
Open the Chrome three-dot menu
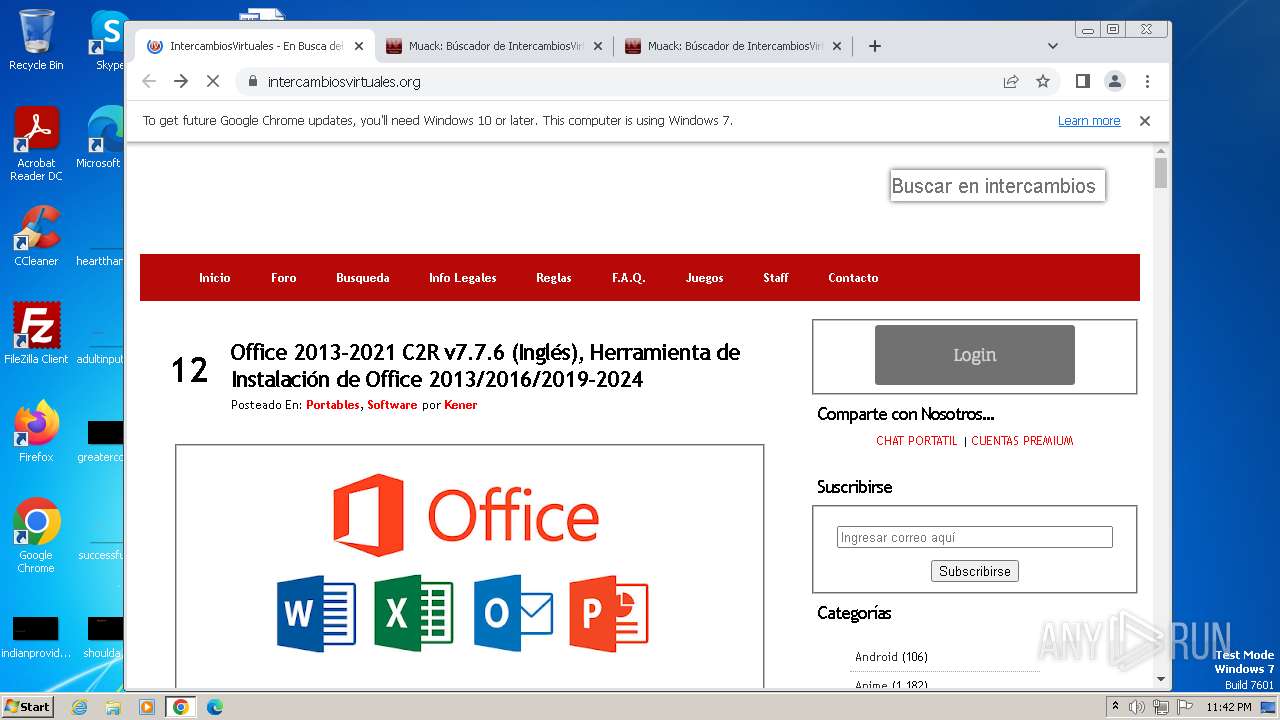click(1147, 81)
